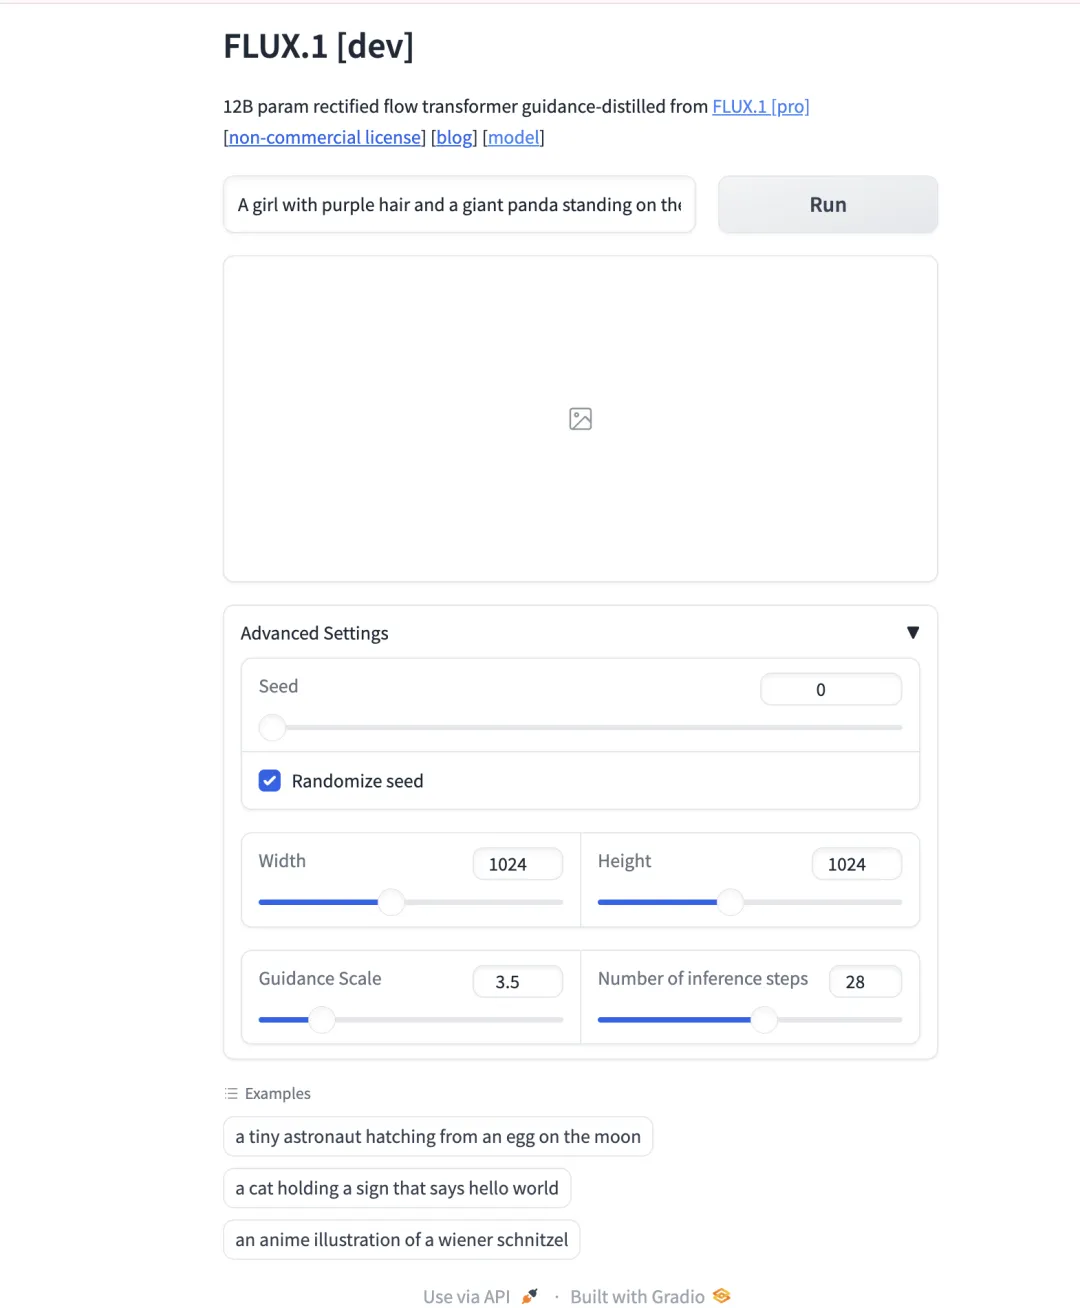Select the tiny astronaut example prompt
This screenshot has height=1308, width=1080.
[438, 1137]
